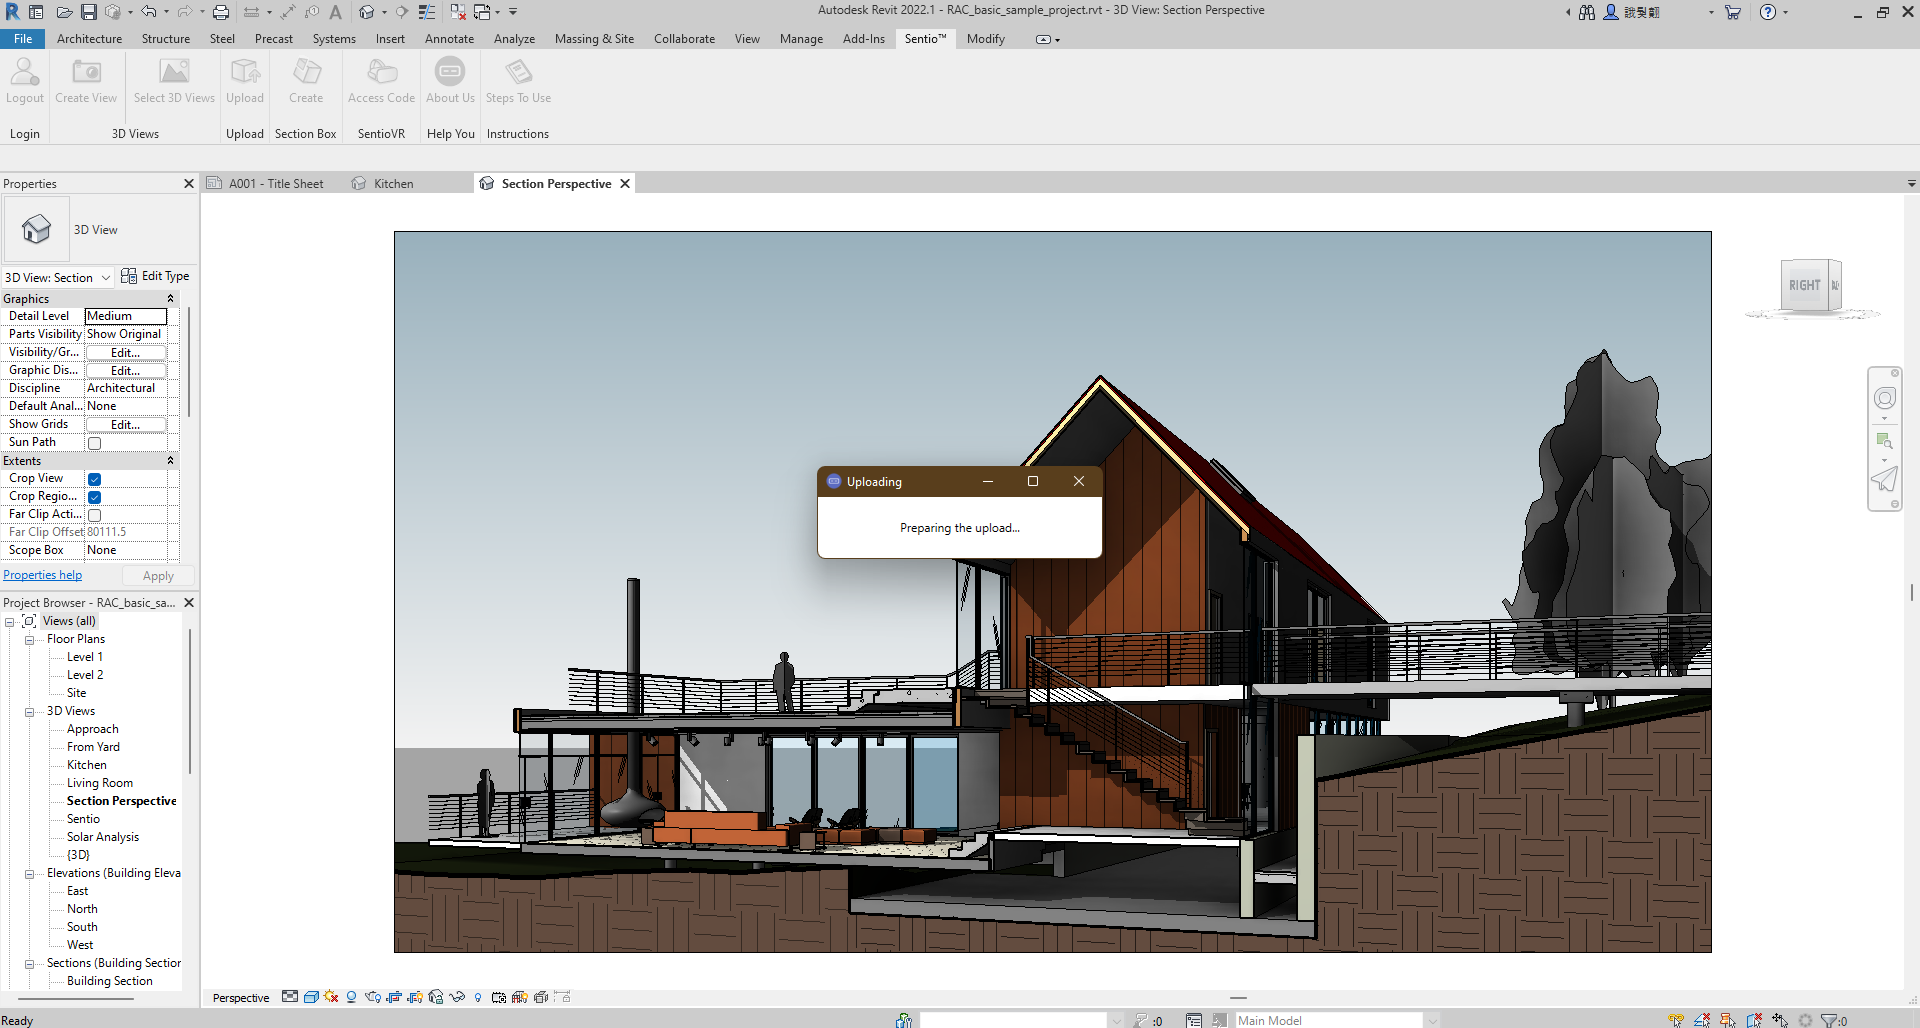Open the Main Model design options dropdown
1920x1028 pixels.
1432,1020
